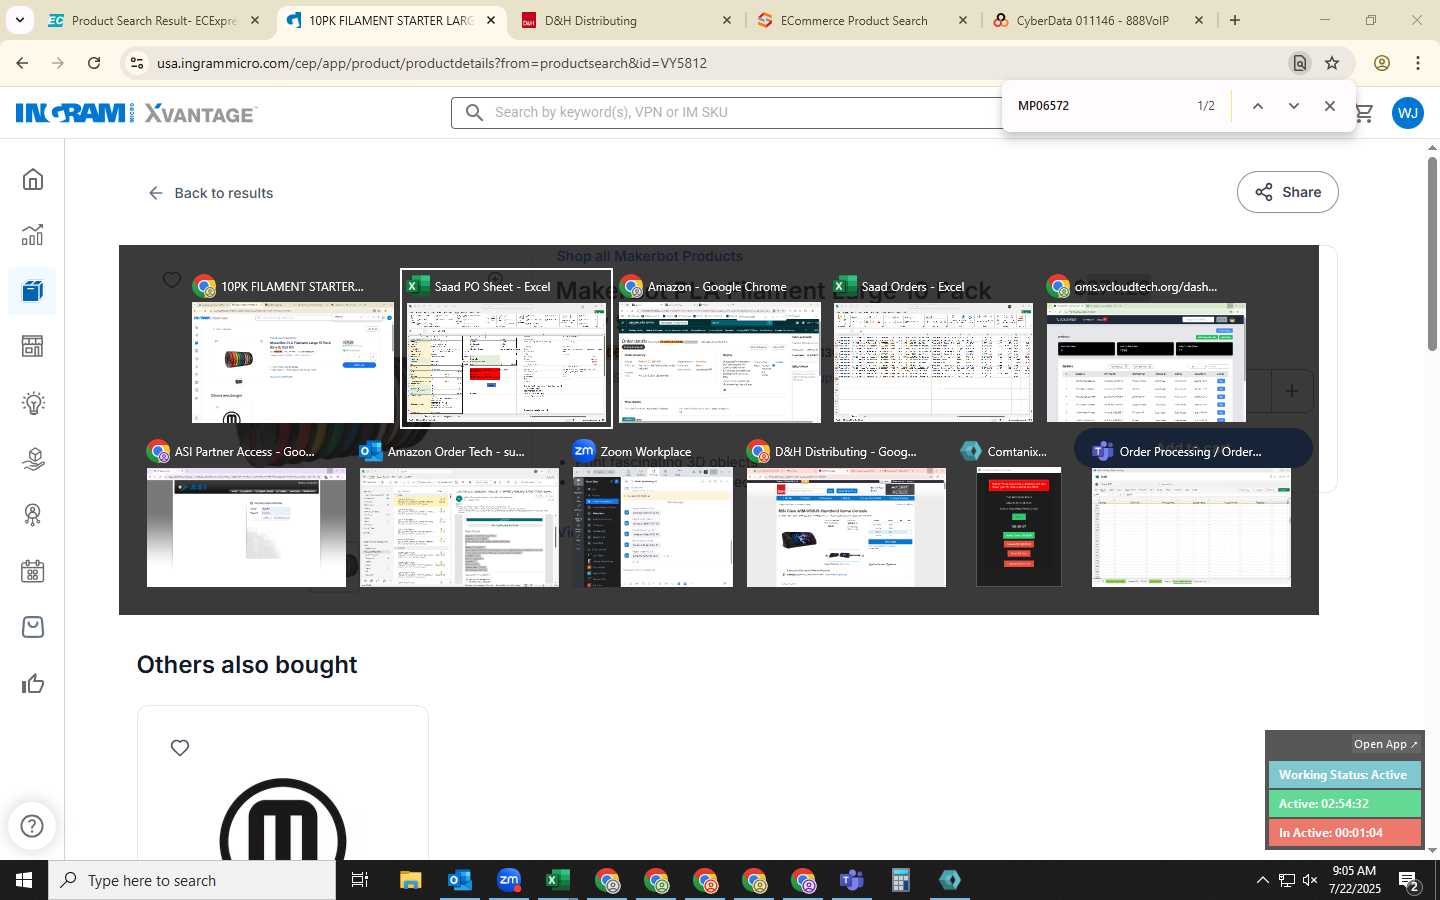Open the tab search dropdown arrow
This screenshot has width=1440, height=900.
click(x=19, y=20)
